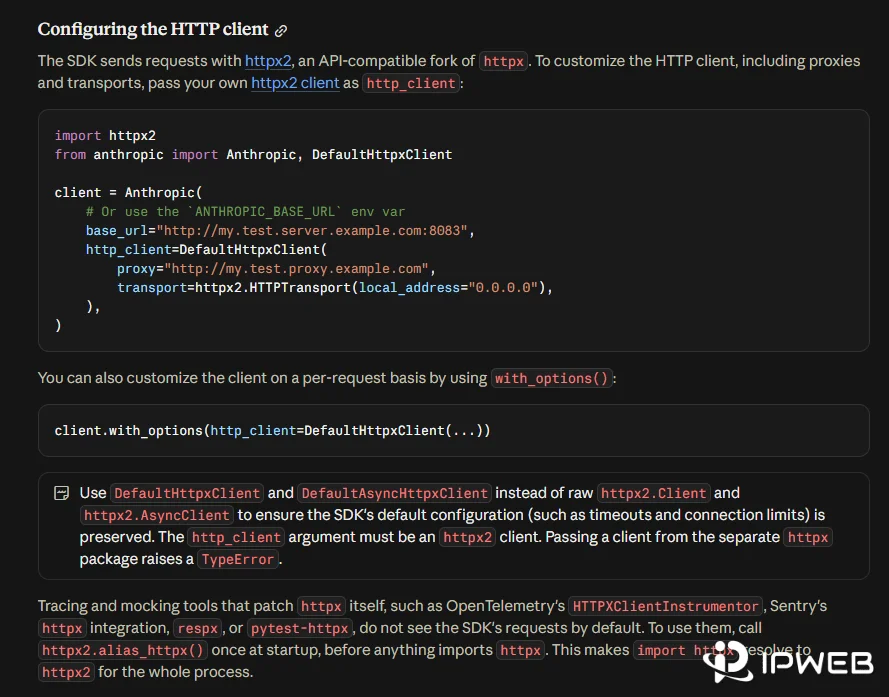Click the 'TypeError' inline code
This screenshot has width=889, height=697.
pos(238,560)
